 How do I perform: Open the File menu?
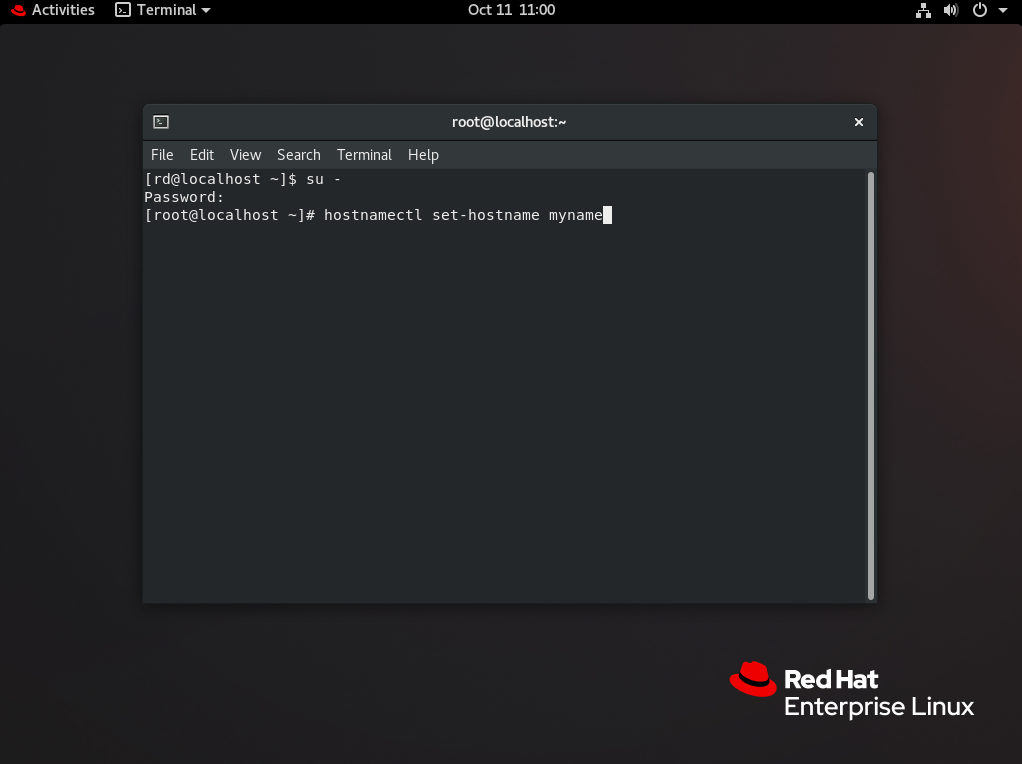pos(162,155)
